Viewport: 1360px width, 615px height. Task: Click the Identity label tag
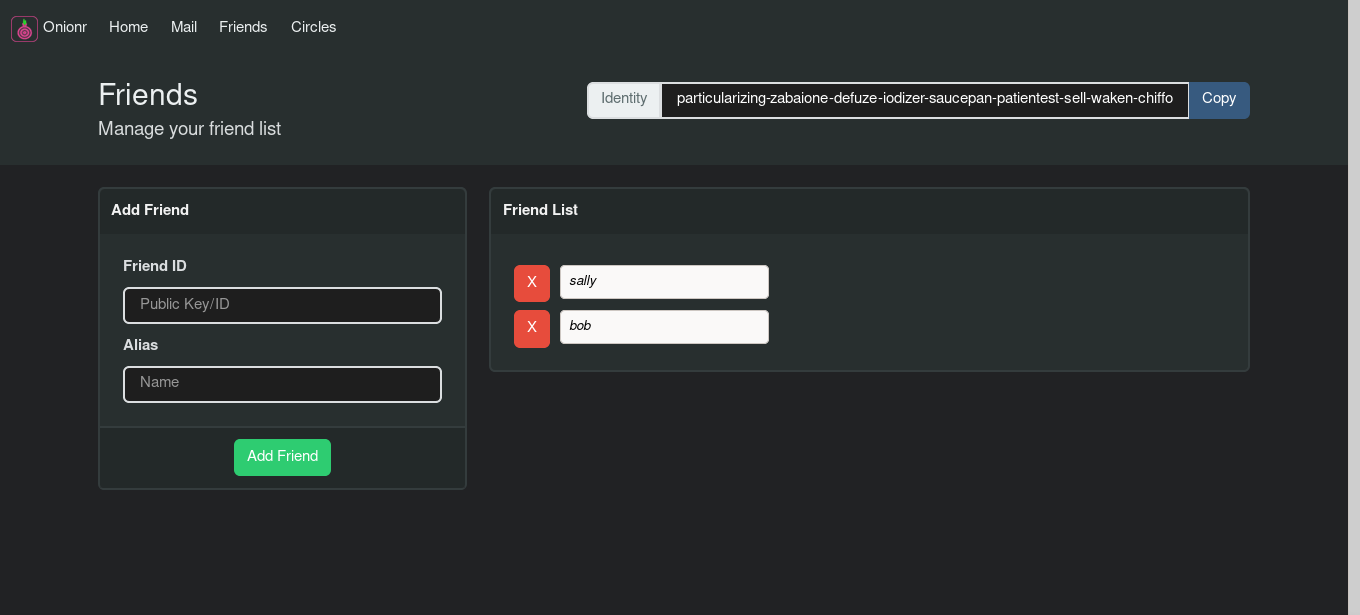pos(624,100)
